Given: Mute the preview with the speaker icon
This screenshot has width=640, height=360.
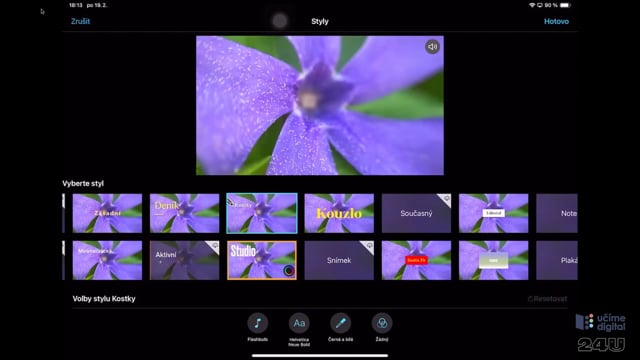Looking at the screenshot, I should click(432, 47).
